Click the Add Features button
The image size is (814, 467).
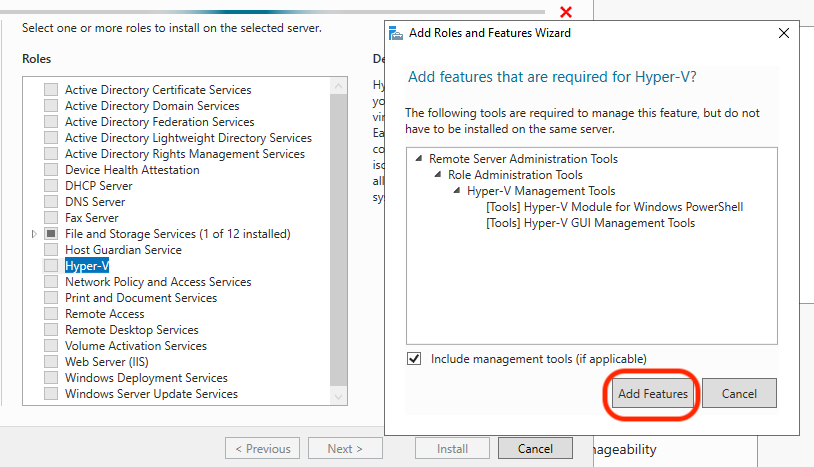coord(653,393)
